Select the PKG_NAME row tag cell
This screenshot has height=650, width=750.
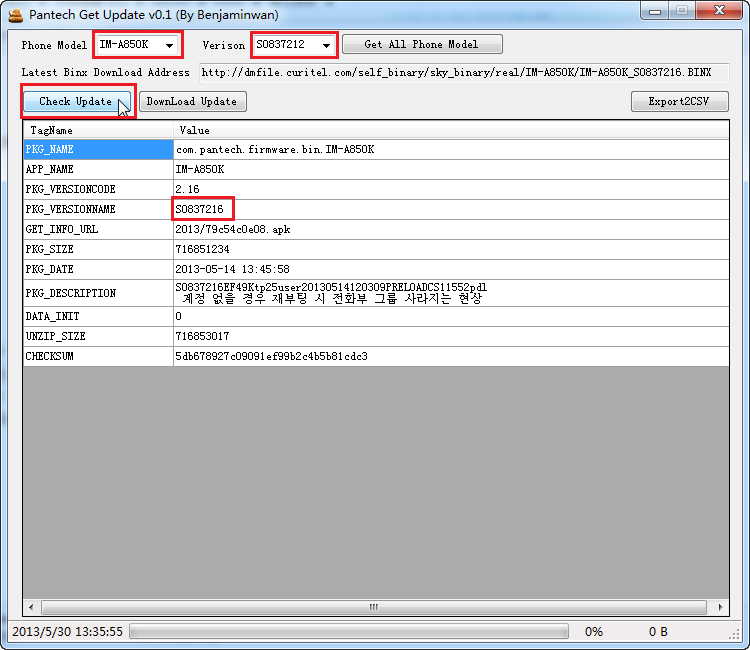98,149
